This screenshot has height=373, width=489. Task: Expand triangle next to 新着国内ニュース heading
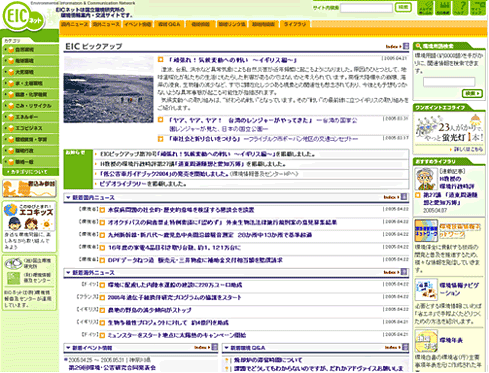pyautogui.click(x=68, y=198)
